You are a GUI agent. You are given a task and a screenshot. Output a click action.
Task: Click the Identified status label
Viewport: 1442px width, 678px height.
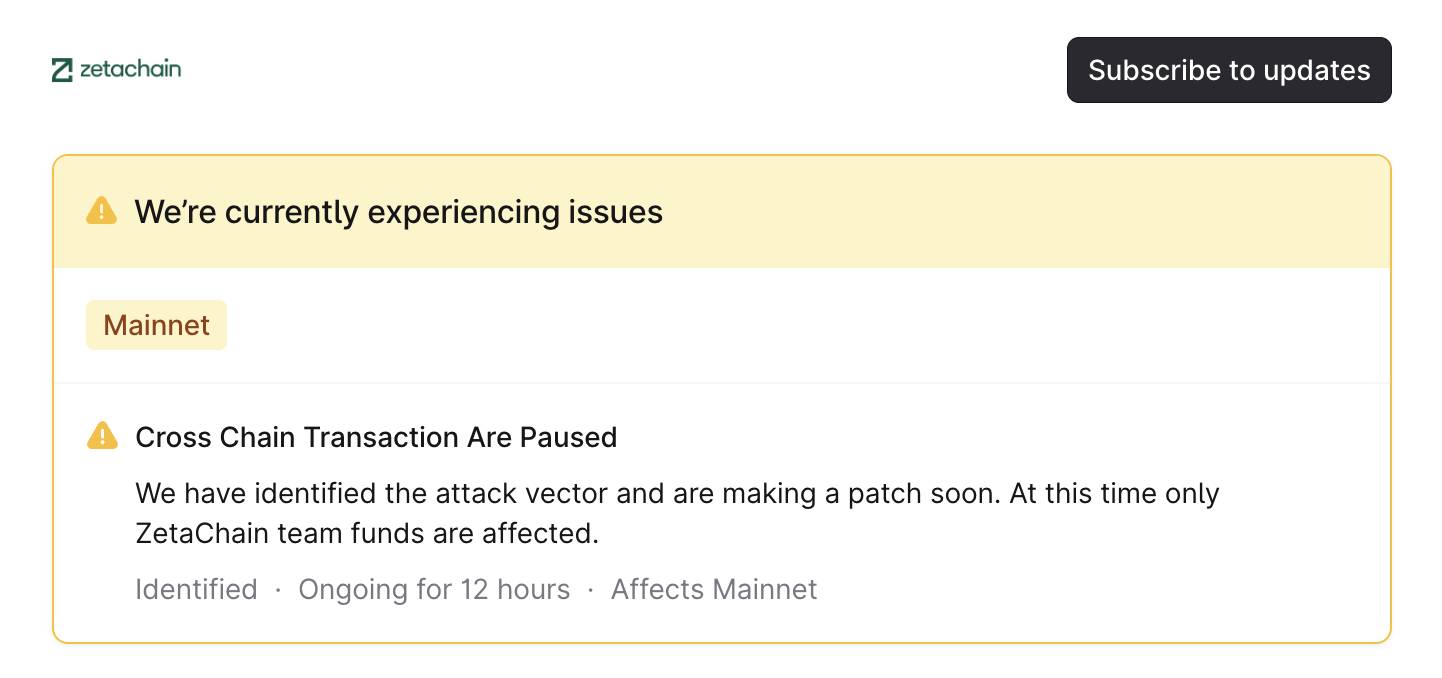coord(196,589)
